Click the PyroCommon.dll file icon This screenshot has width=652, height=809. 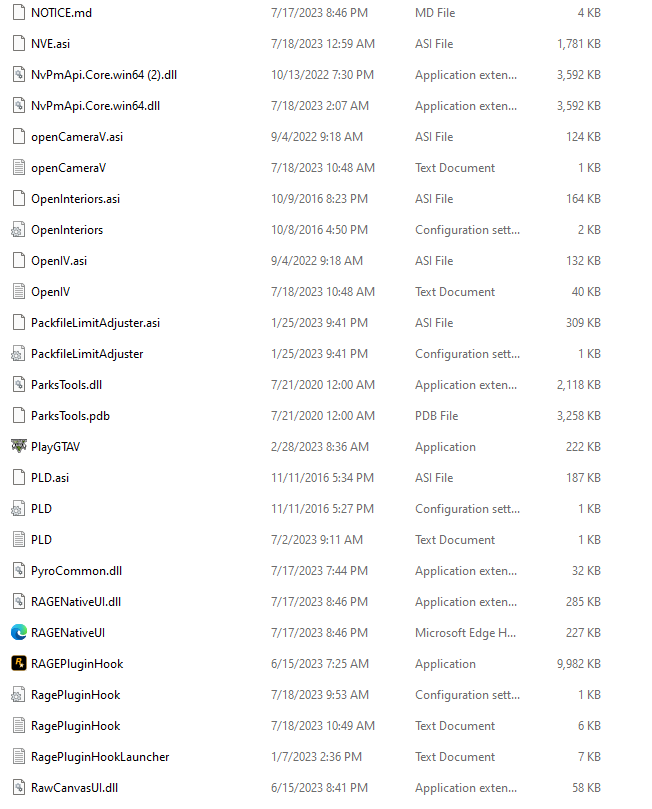pyautogui.click(x=19, y=570)
